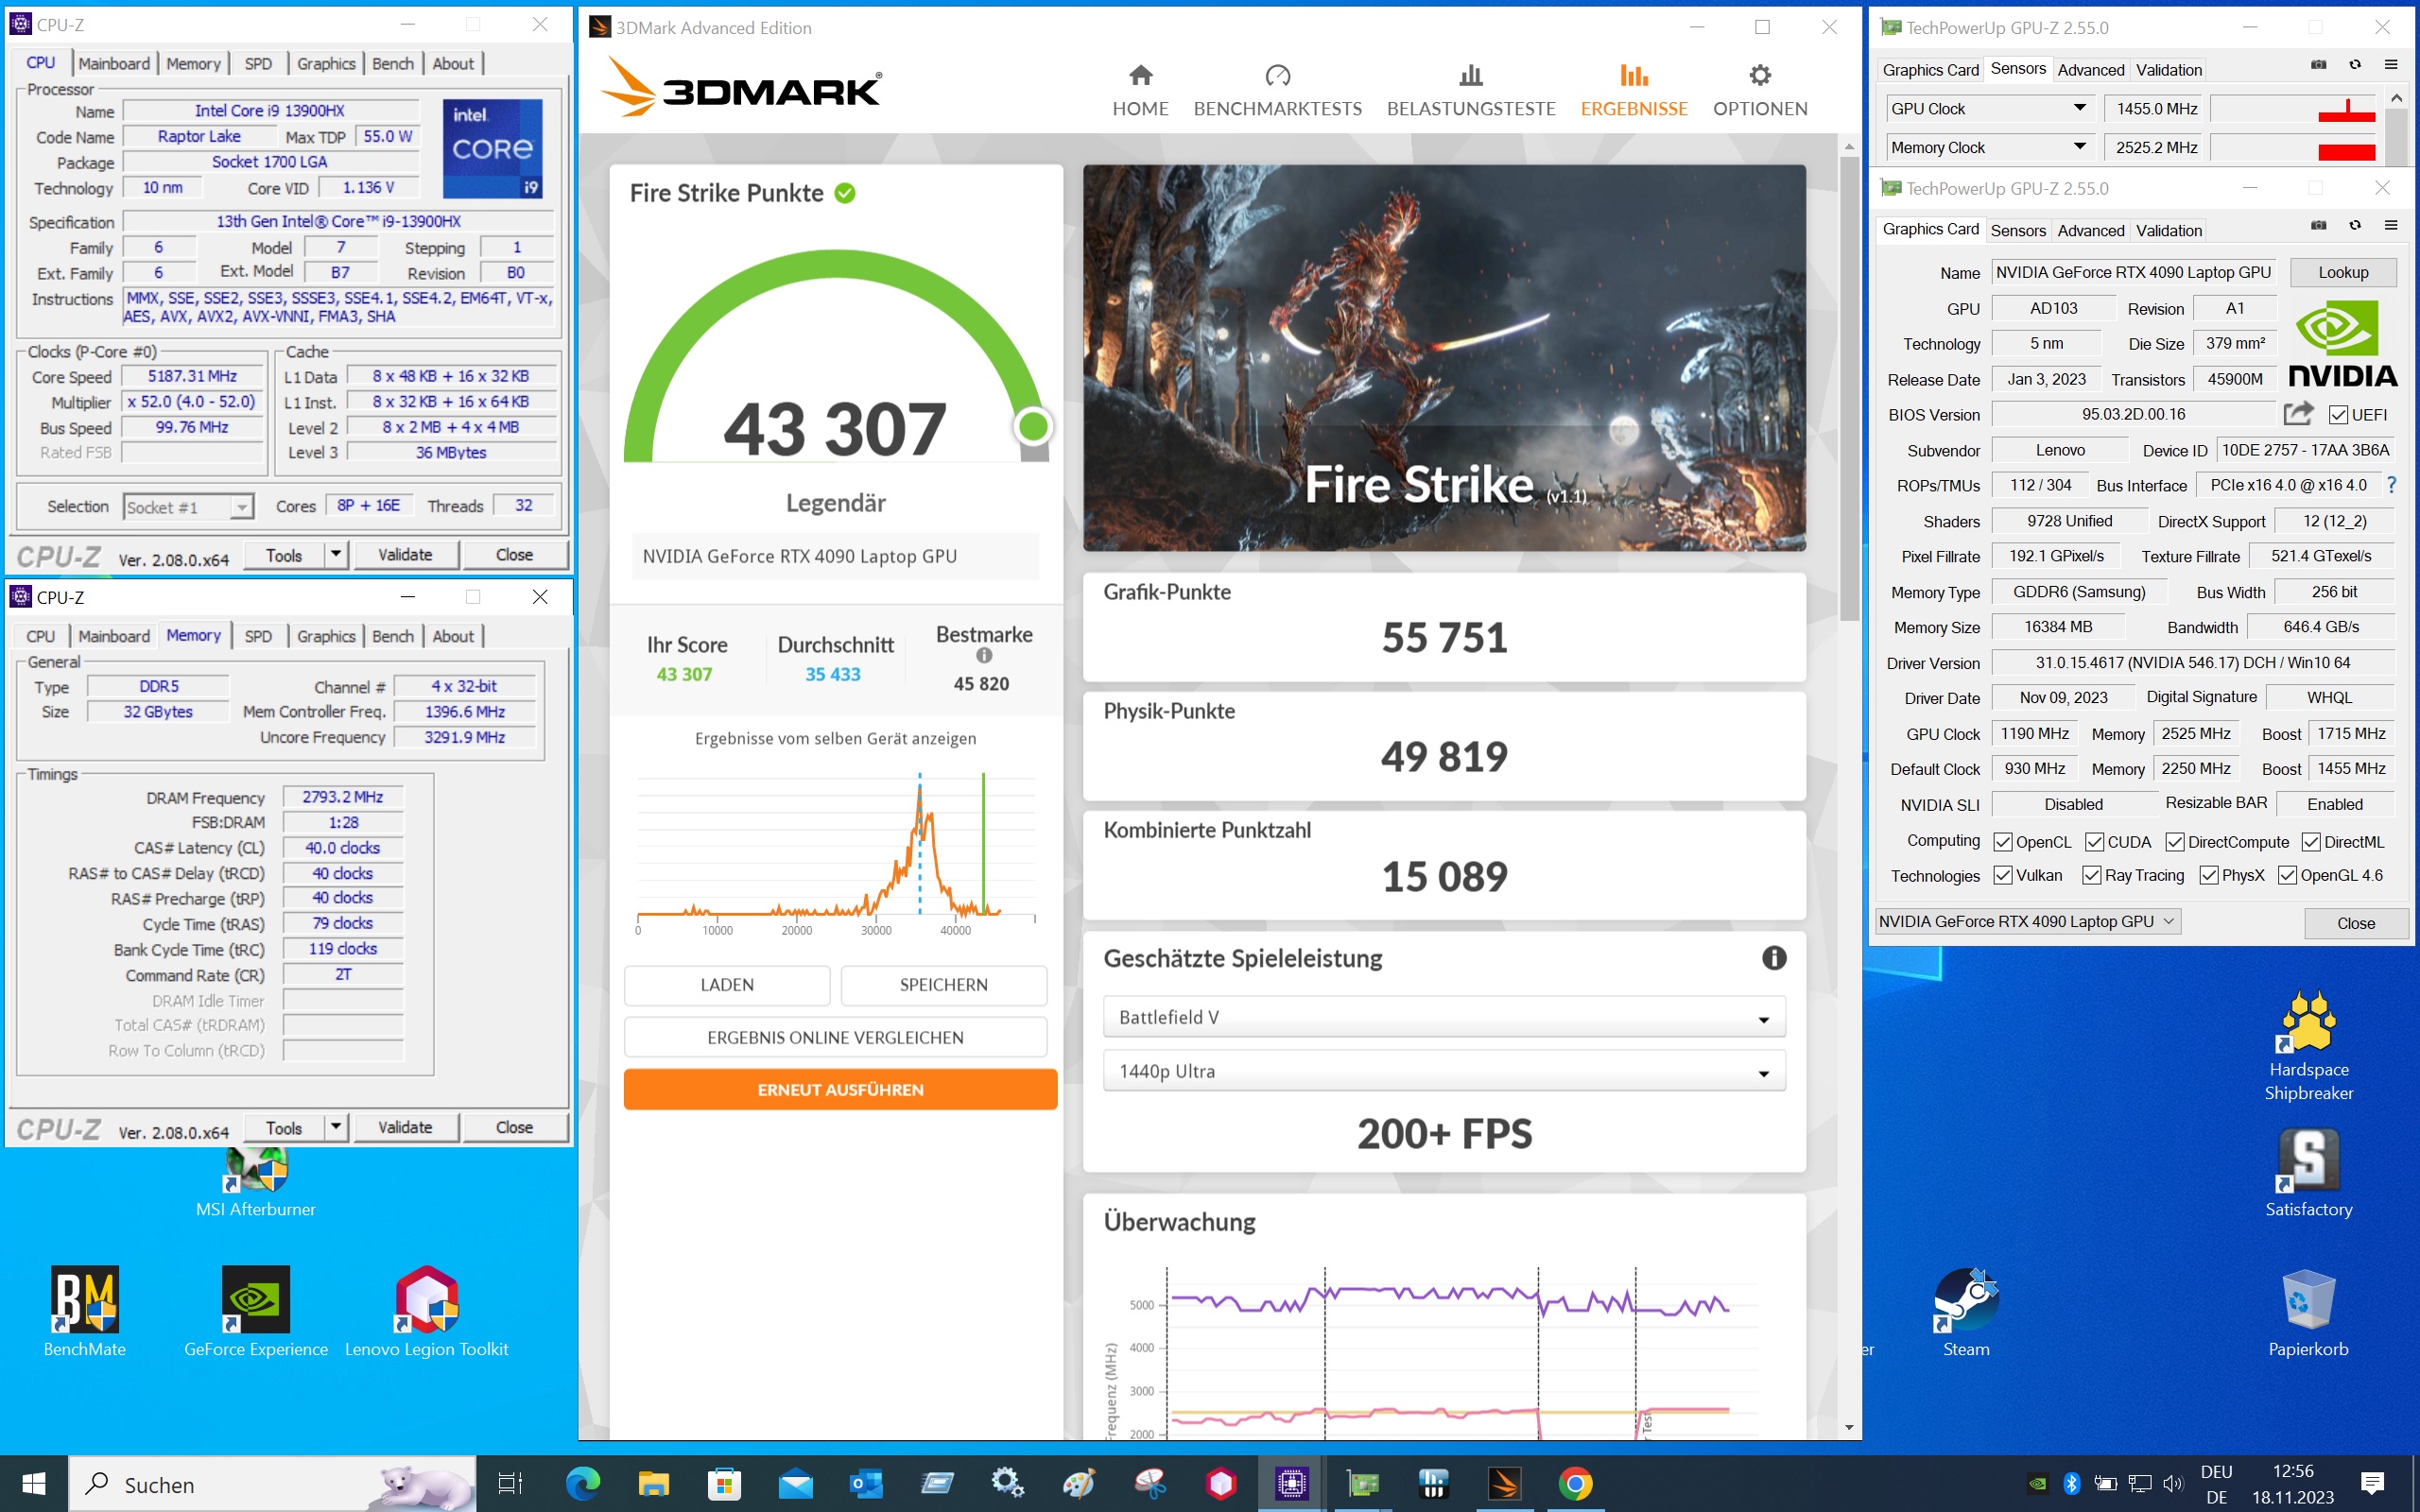2420x1512 pixels.
Task: Open the OPTIONEN gear icon
Action: coord(1760,75)
